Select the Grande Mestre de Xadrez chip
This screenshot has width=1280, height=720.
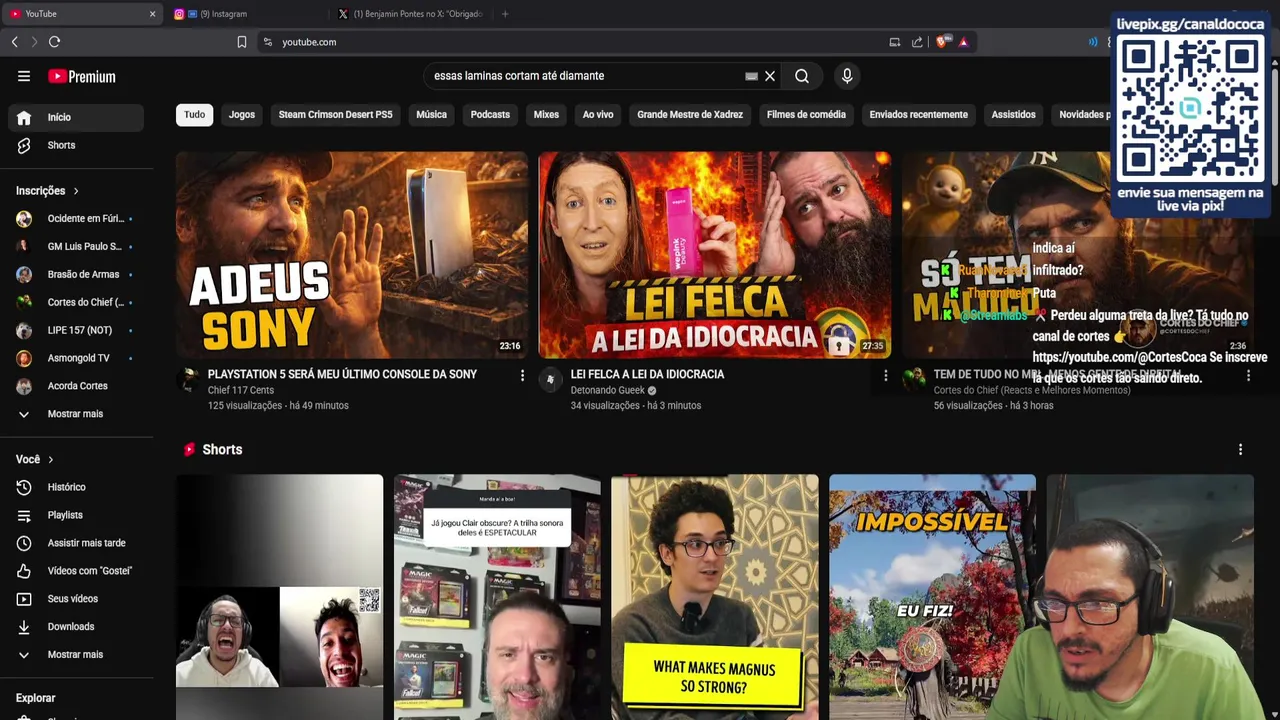click(690, 115)
